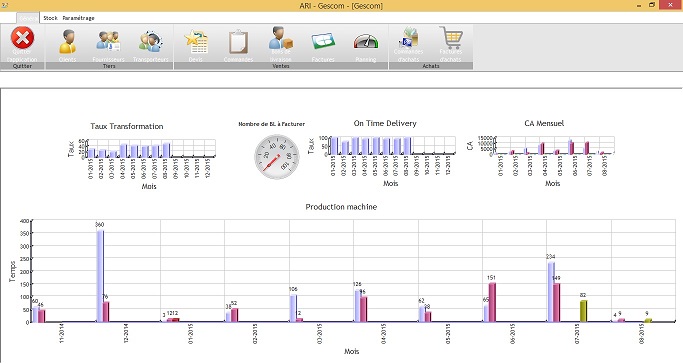Switch to the General ribbon tab
Screen dimensions: 683x364
28,18
